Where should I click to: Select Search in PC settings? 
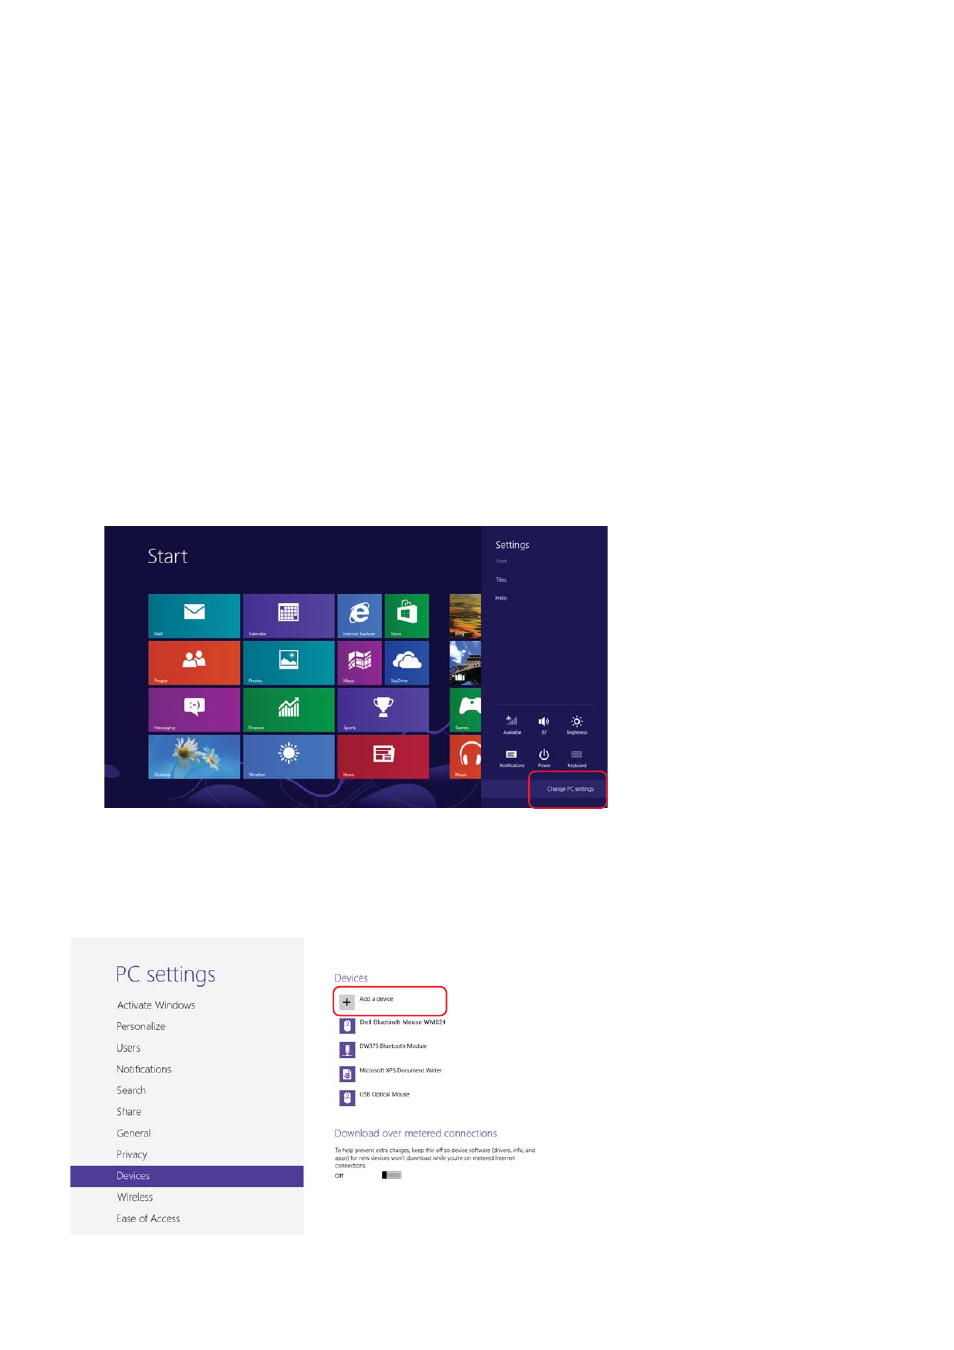click(x=131, y=1090)
